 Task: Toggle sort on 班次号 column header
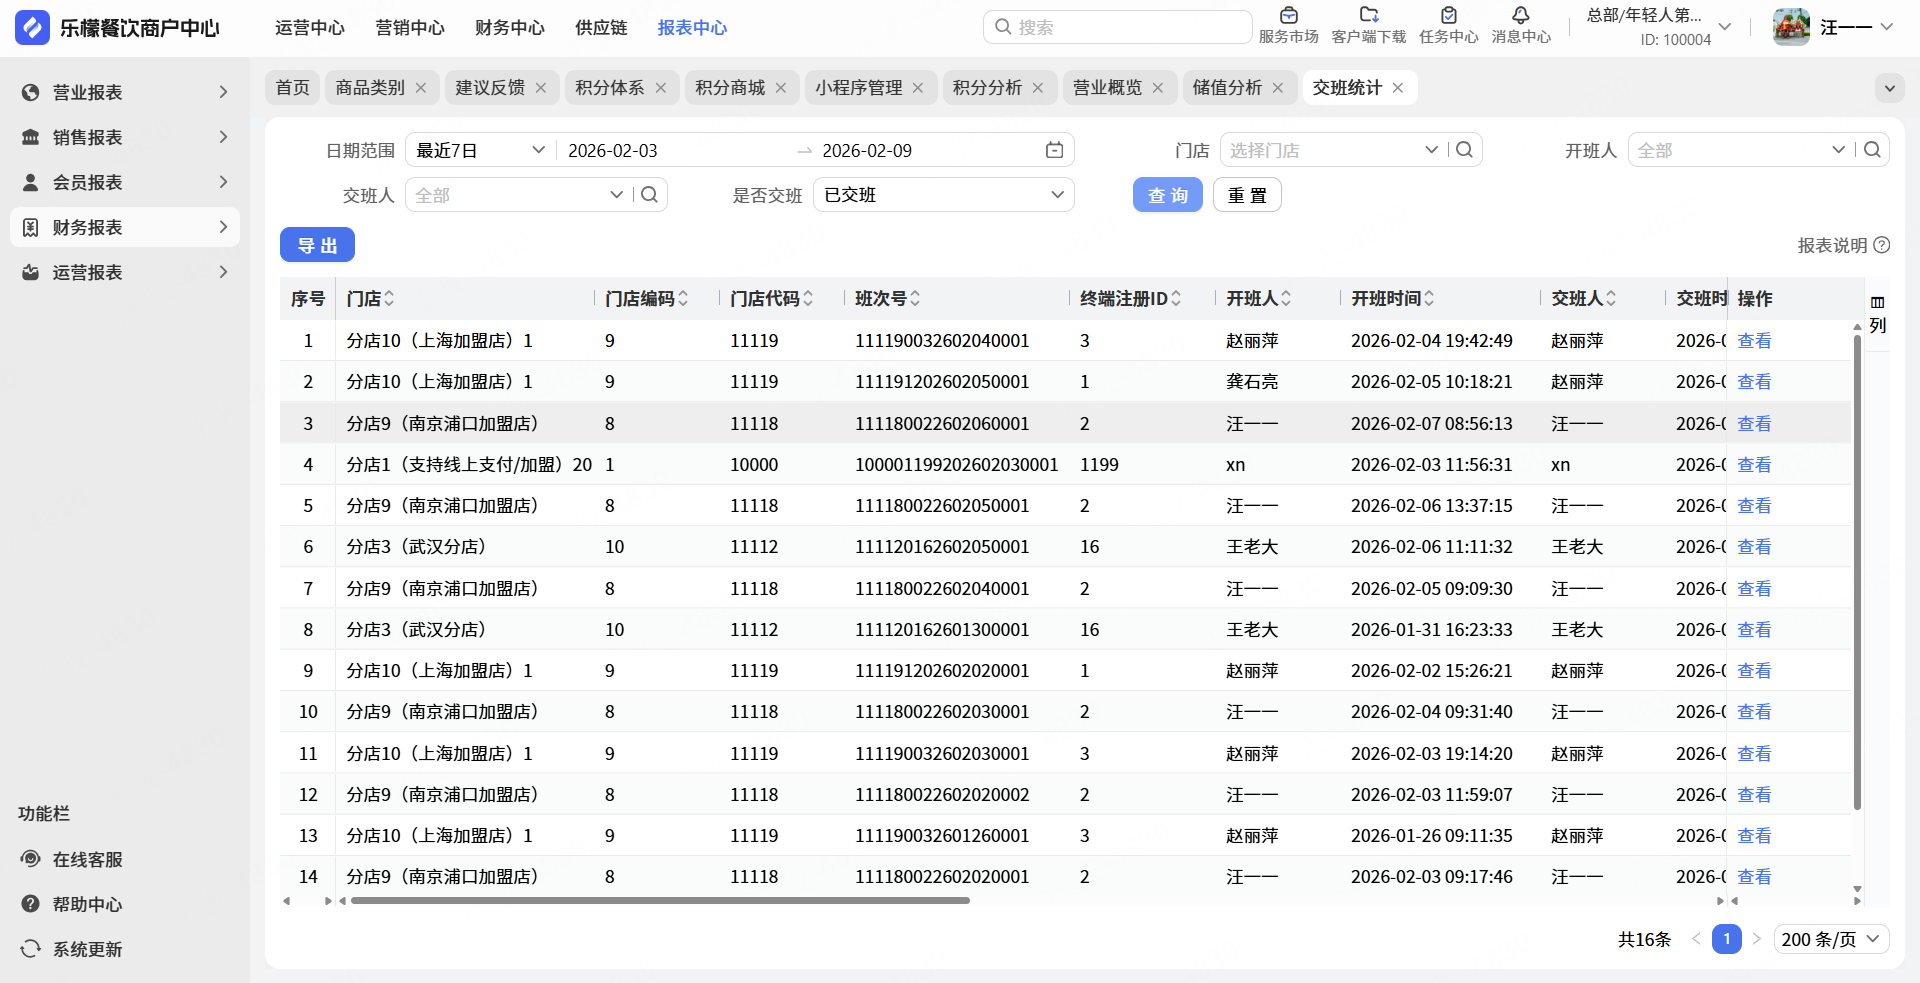pos(915,299)
